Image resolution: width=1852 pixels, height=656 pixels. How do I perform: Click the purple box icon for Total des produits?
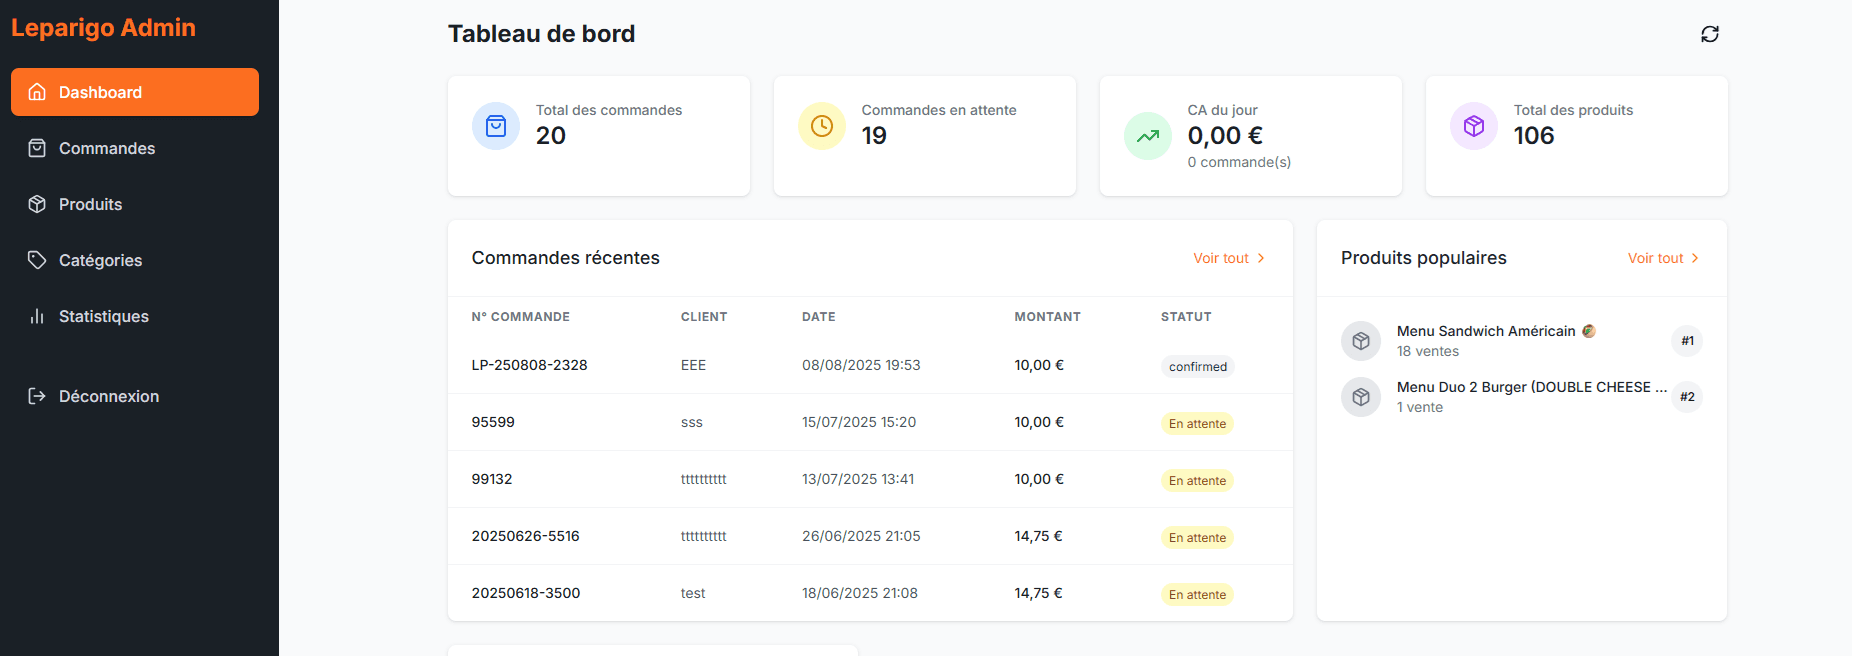1474,126
